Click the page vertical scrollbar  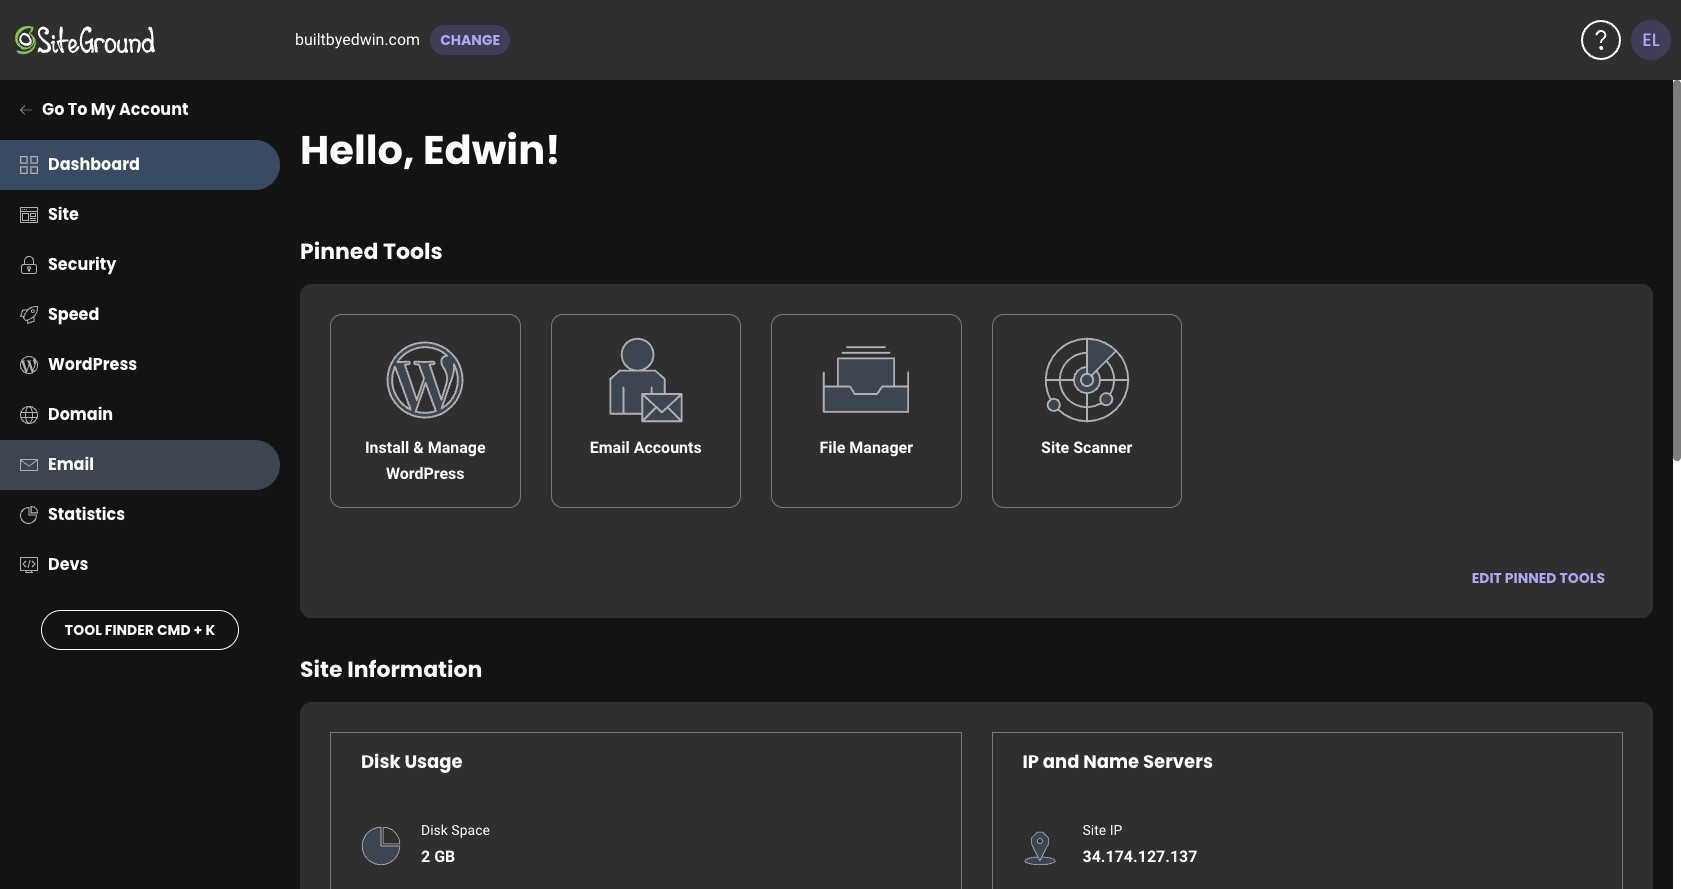click(1676, 270)
